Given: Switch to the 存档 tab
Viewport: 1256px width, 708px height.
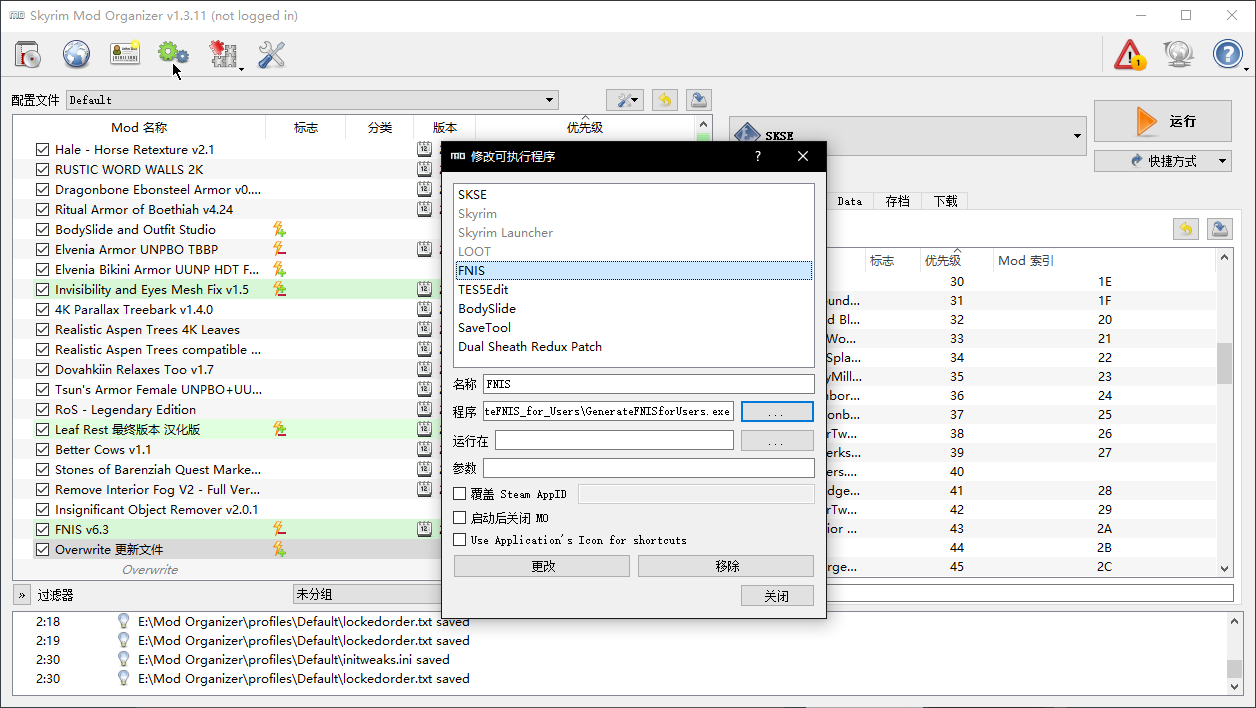Looking at the screenshot, I should click(x=898, y=201).
